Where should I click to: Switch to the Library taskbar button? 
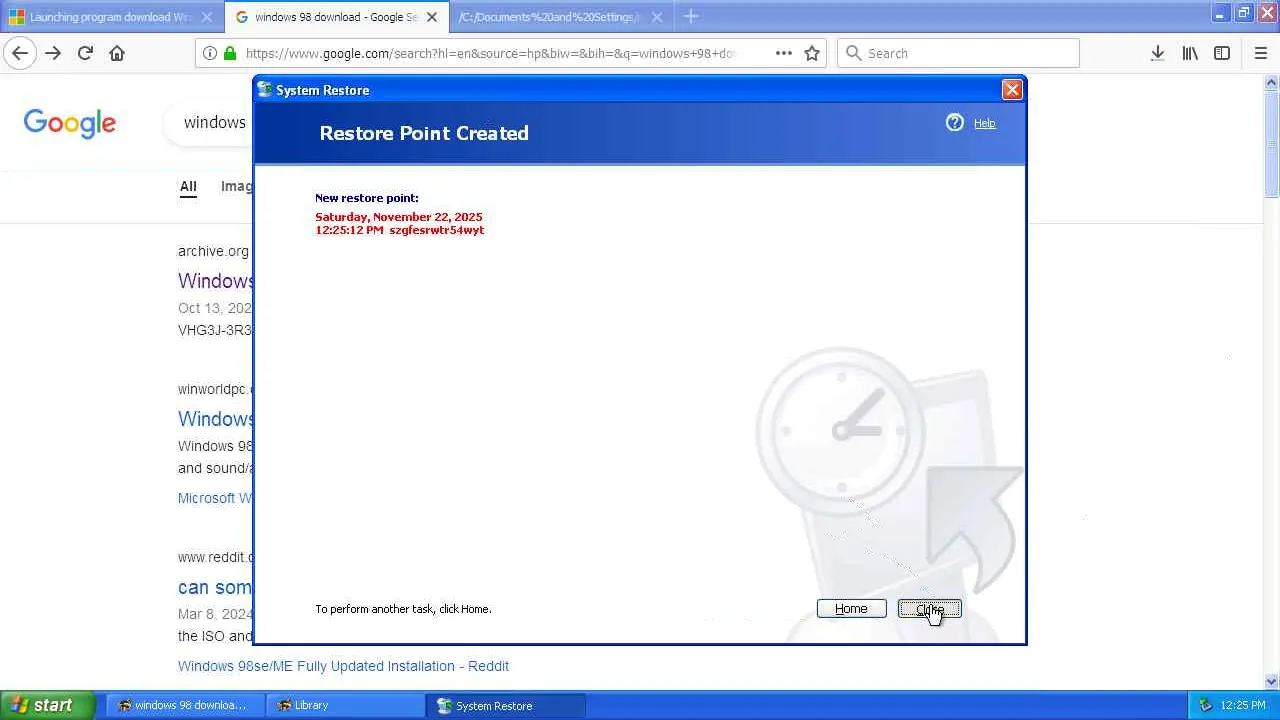click(345, 706)
